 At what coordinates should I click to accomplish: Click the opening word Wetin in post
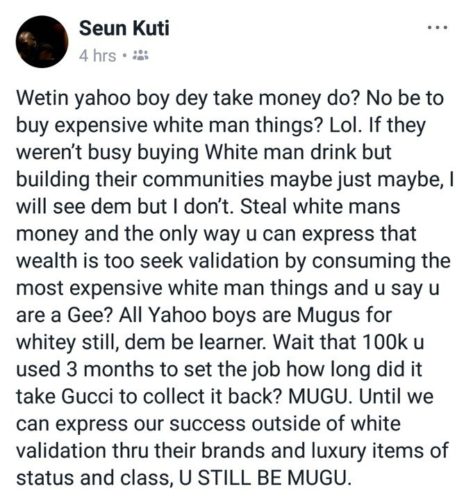pyautogui.click(x=43, y=98)
